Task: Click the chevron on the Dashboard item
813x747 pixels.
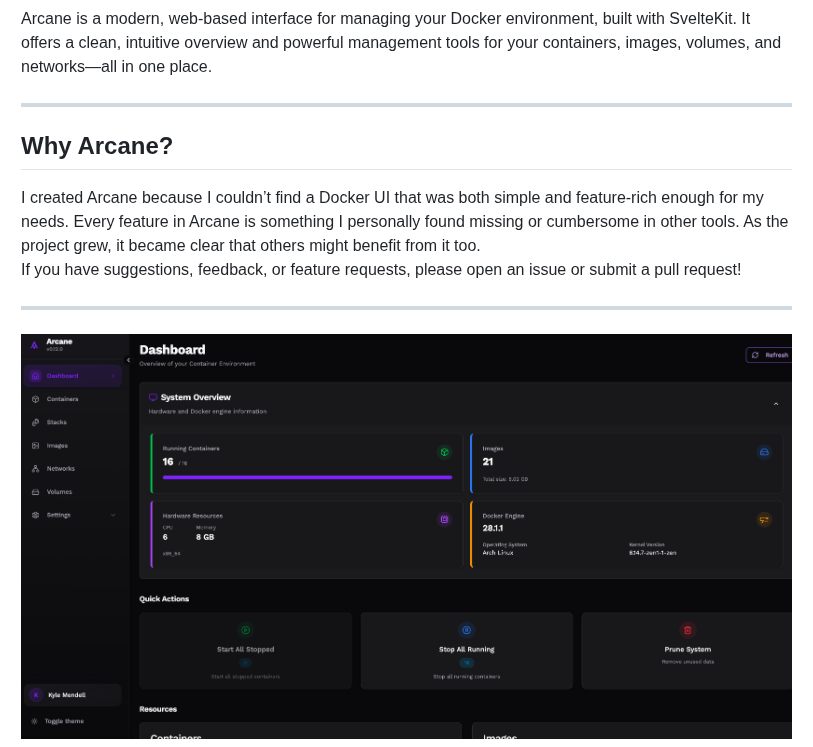Action: [x=113, y=376]
